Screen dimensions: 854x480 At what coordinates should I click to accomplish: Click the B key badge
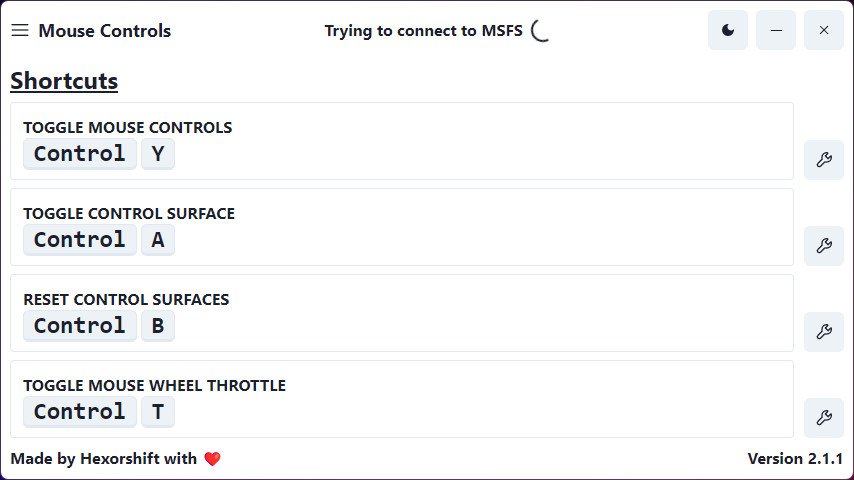158,326
